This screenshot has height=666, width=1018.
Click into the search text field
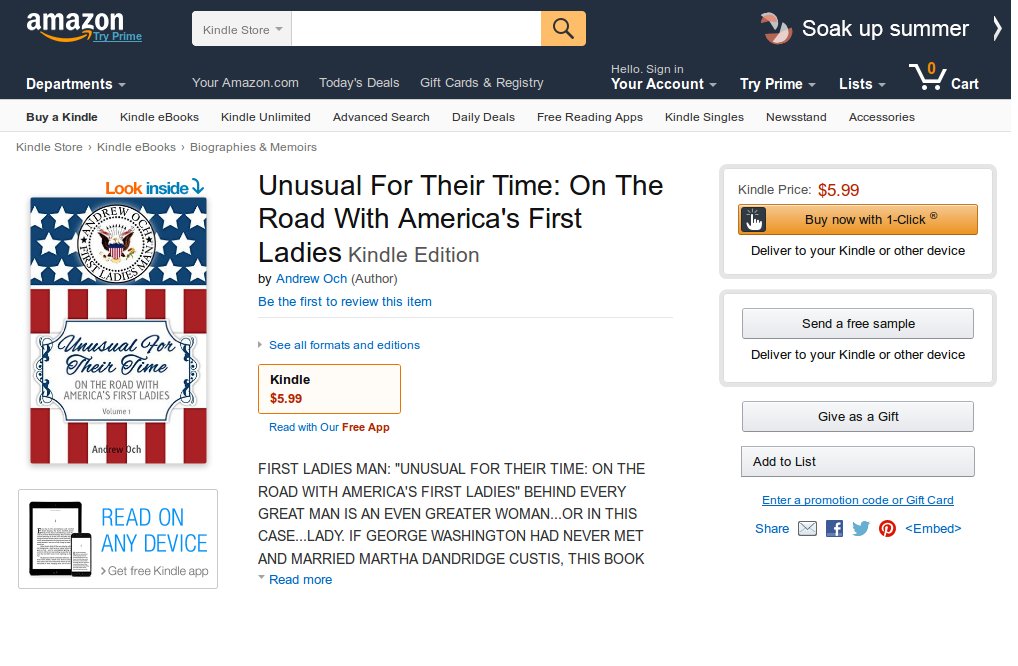[416, 29]
